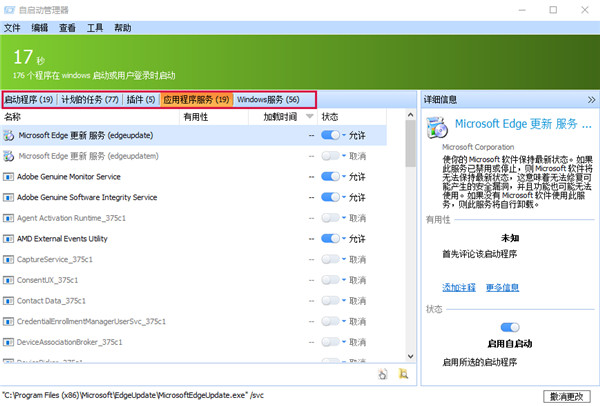Open the 查看 menu
The height and width of the screenshot is (406, 600).
[x=67, y=28]
